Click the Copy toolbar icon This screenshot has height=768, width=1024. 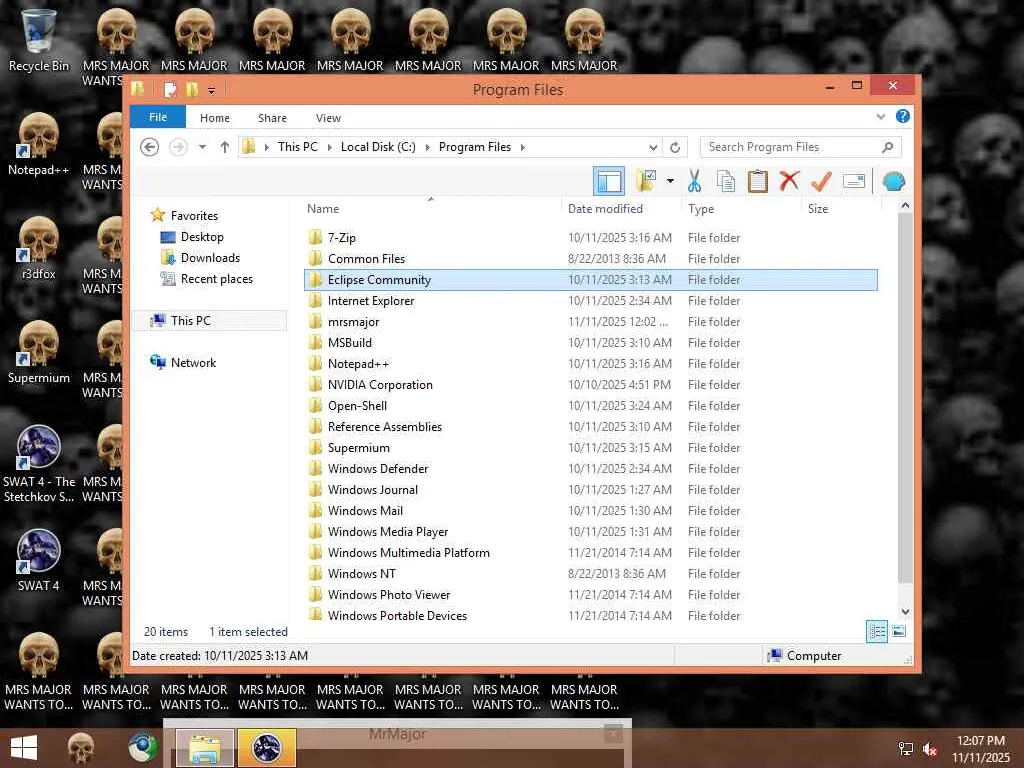(726, 181)
